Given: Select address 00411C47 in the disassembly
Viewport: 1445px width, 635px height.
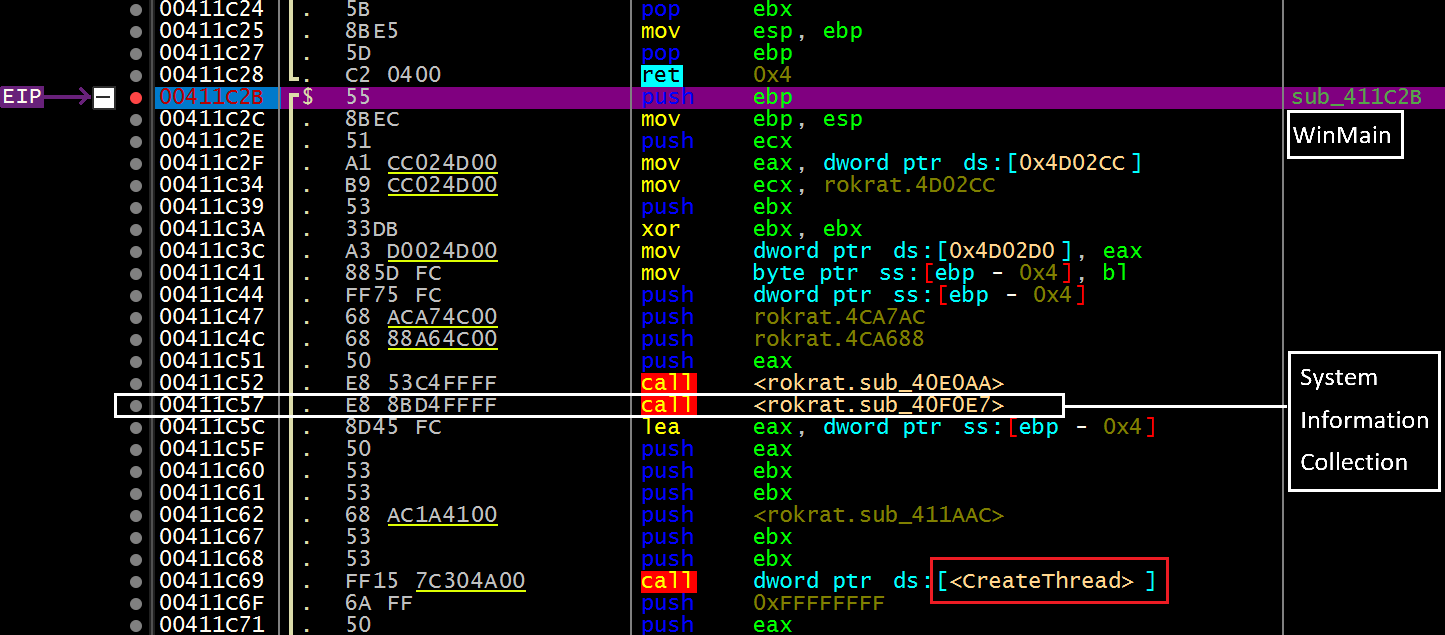Looking at the screenshot, I should [211, 317].
